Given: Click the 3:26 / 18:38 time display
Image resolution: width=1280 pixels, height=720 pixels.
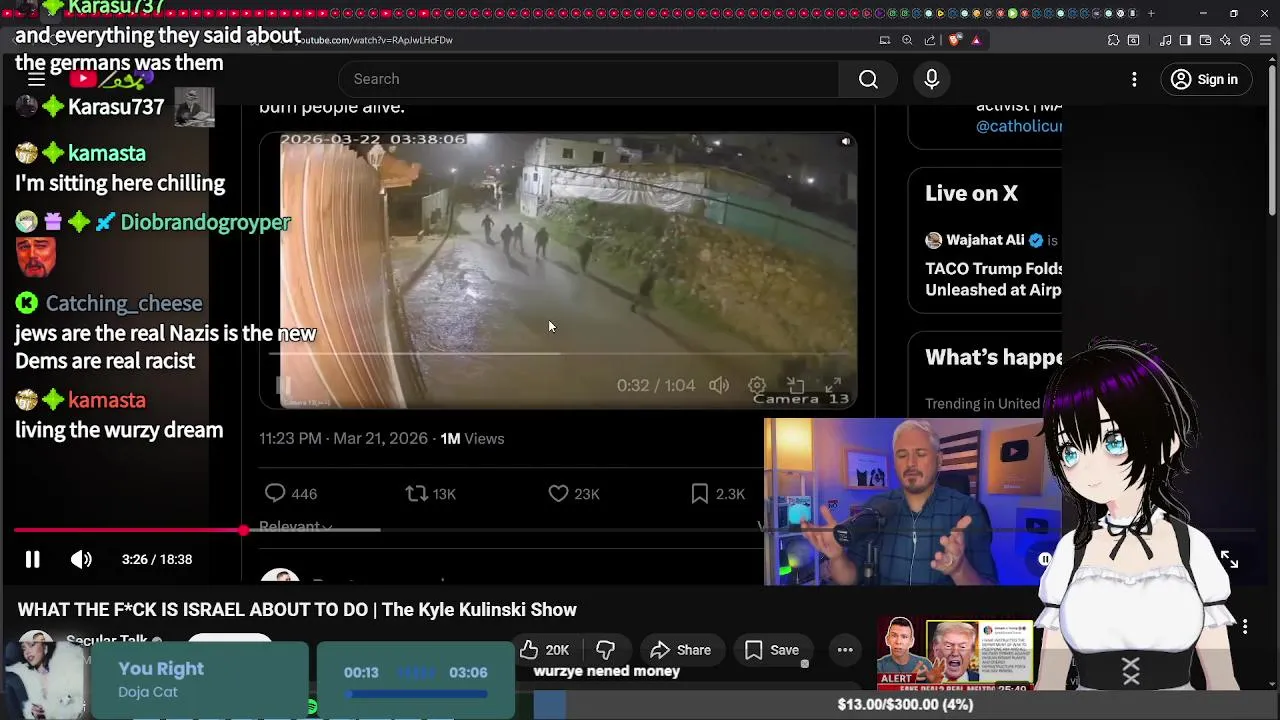Looking at the screenshot, I should (157, 560).
